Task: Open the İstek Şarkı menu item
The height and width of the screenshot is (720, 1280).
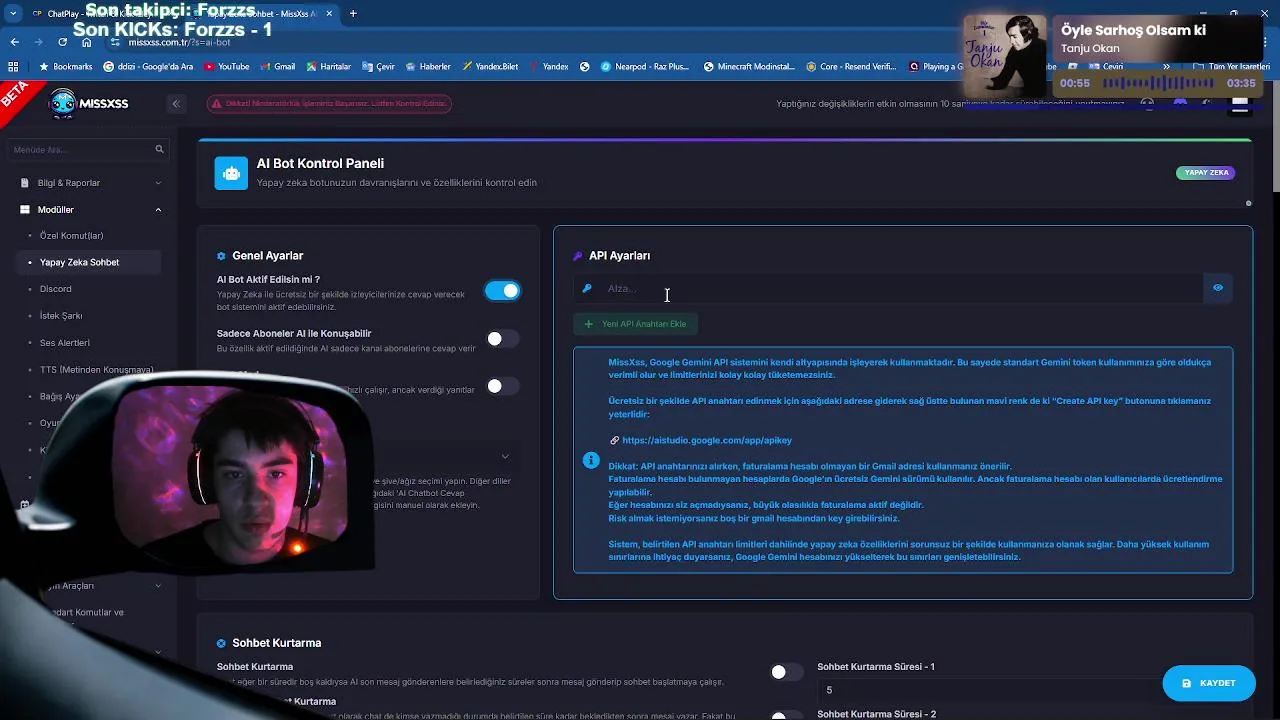Action: [x=61, y=316]
